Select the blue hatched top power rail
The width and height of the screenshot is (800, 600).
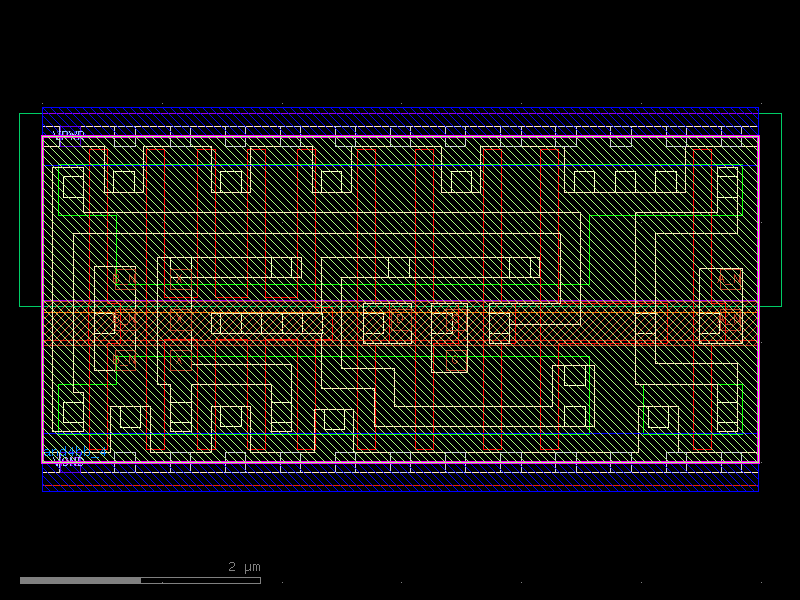point(400,117)
